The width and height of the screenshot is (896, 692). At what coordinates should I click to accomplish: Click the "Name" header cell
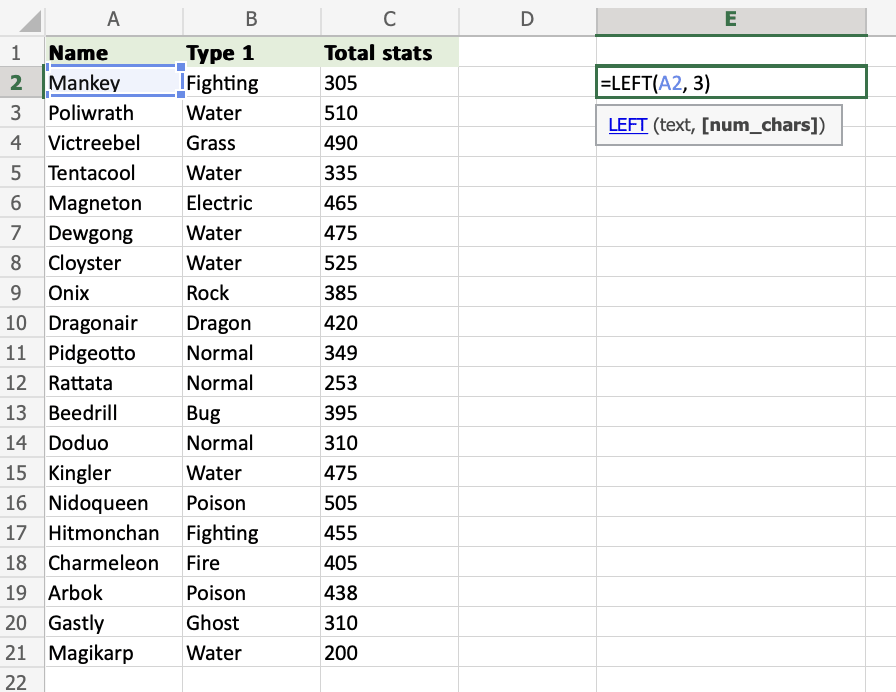pos(113,53)
